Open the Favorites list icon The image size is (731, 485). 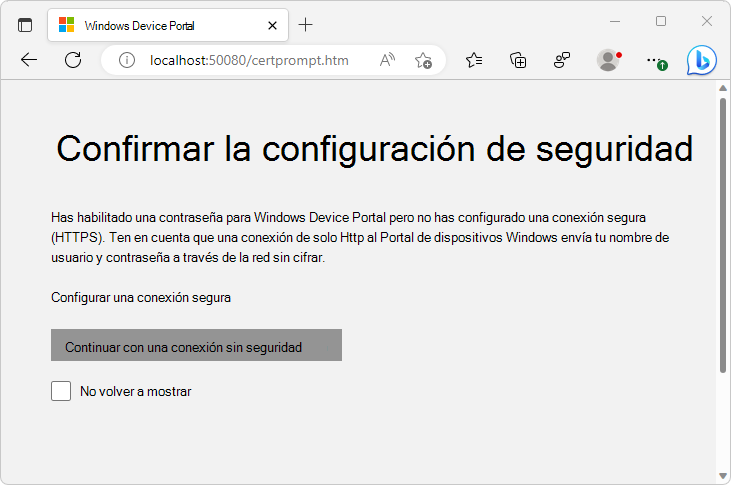point(474,60)
